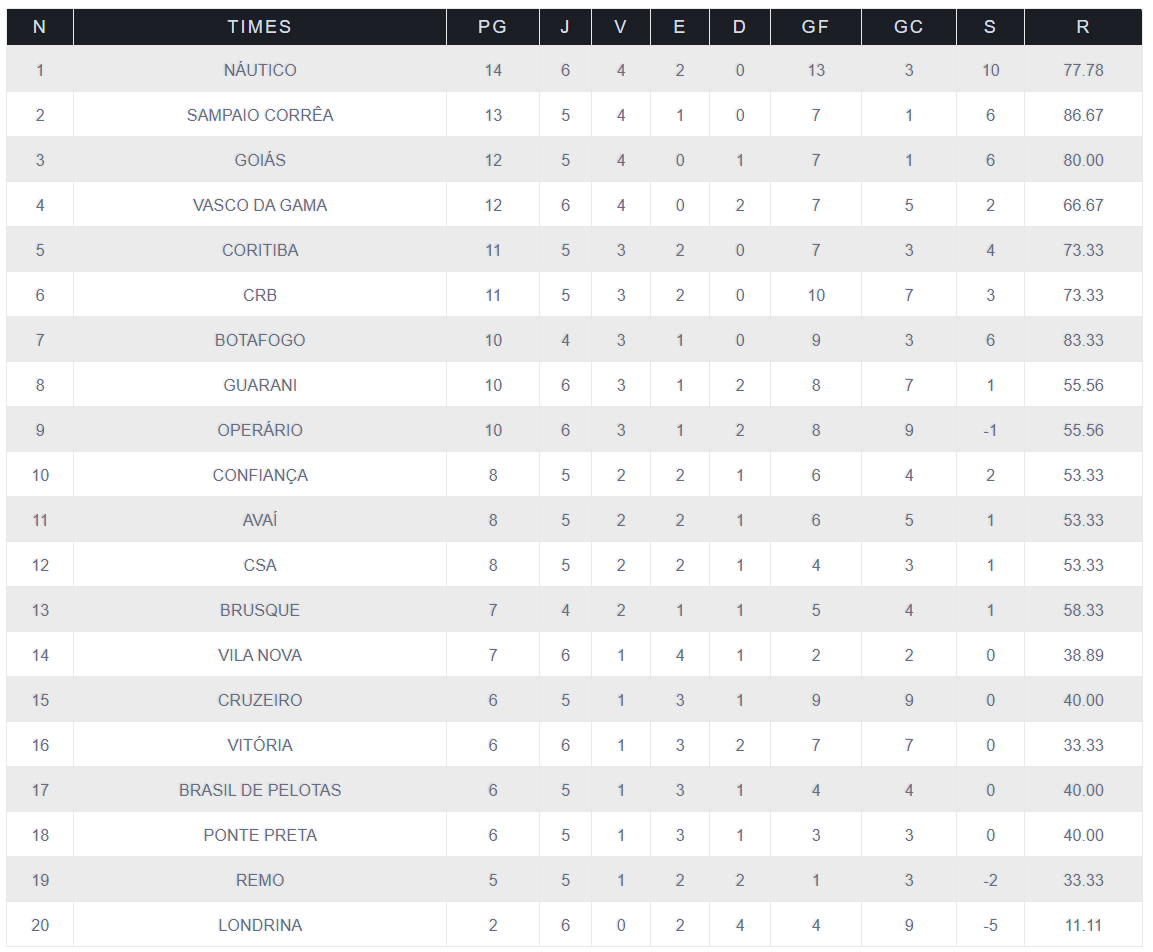This screenshot has height=952, width=1153.
Task: Click the CORITIBA team name
Action: (260, 250)
